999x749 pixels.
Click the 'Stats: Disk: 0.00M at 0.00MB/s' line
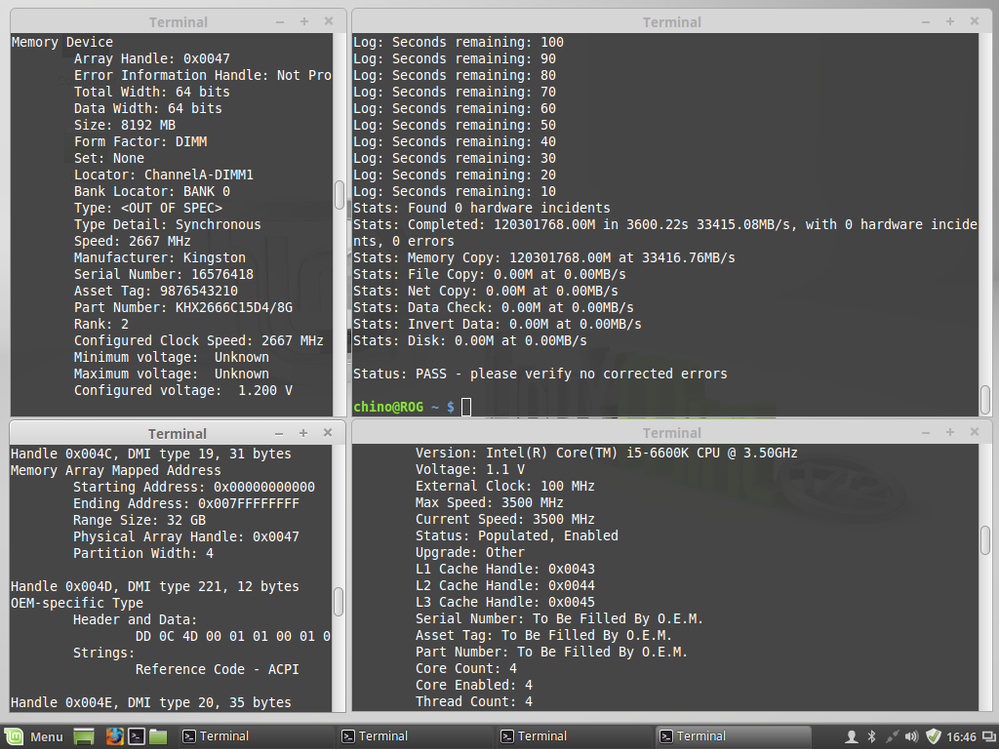coord(470,341)
